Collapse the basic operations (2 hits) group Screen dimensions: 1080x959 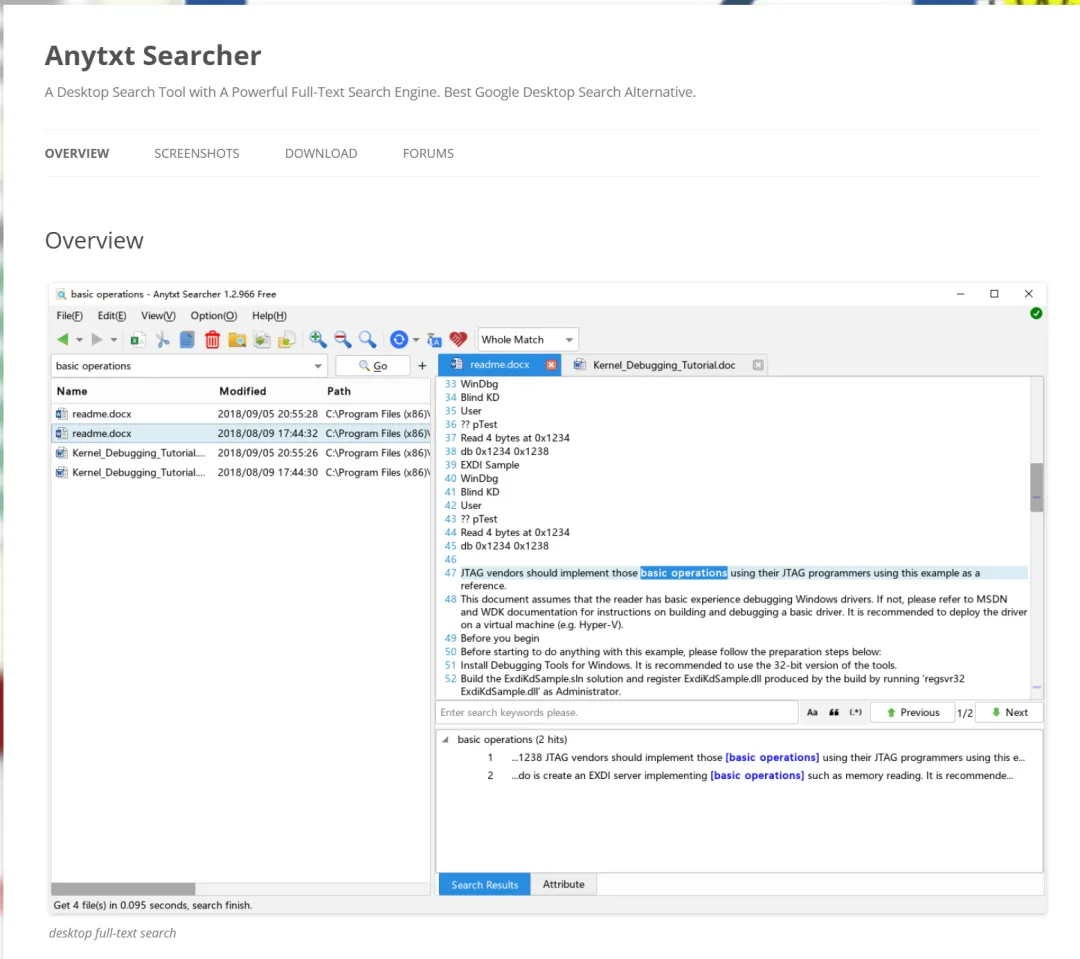pyautogui.click(x=446, y=739)
